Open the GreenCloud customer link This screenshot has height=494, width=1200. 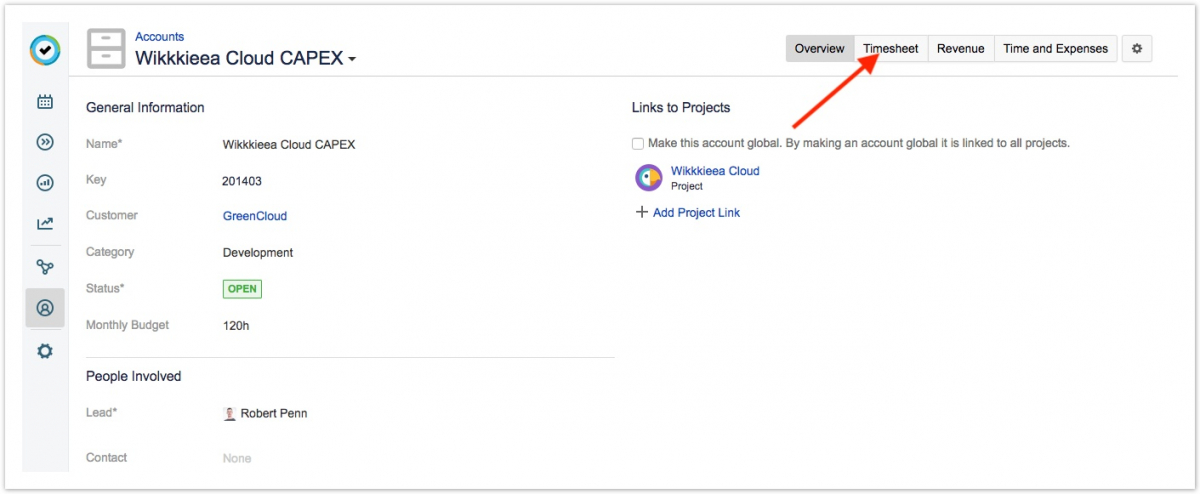[x=254, y=216]
